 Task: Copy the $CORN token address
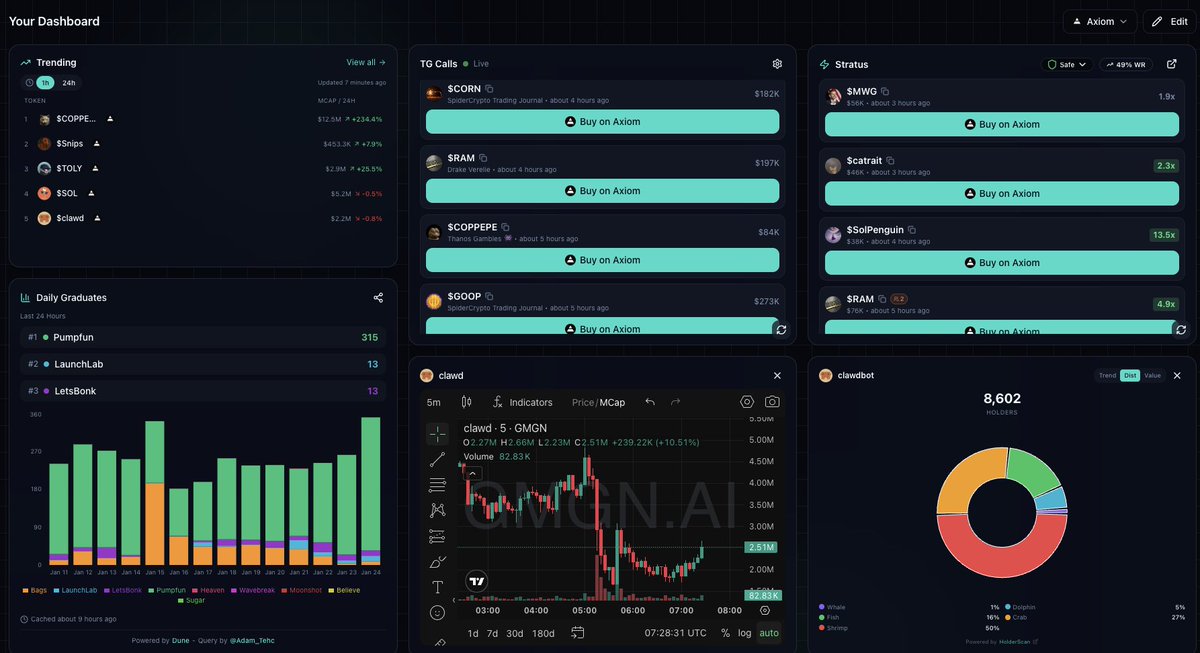click(489, 89)
